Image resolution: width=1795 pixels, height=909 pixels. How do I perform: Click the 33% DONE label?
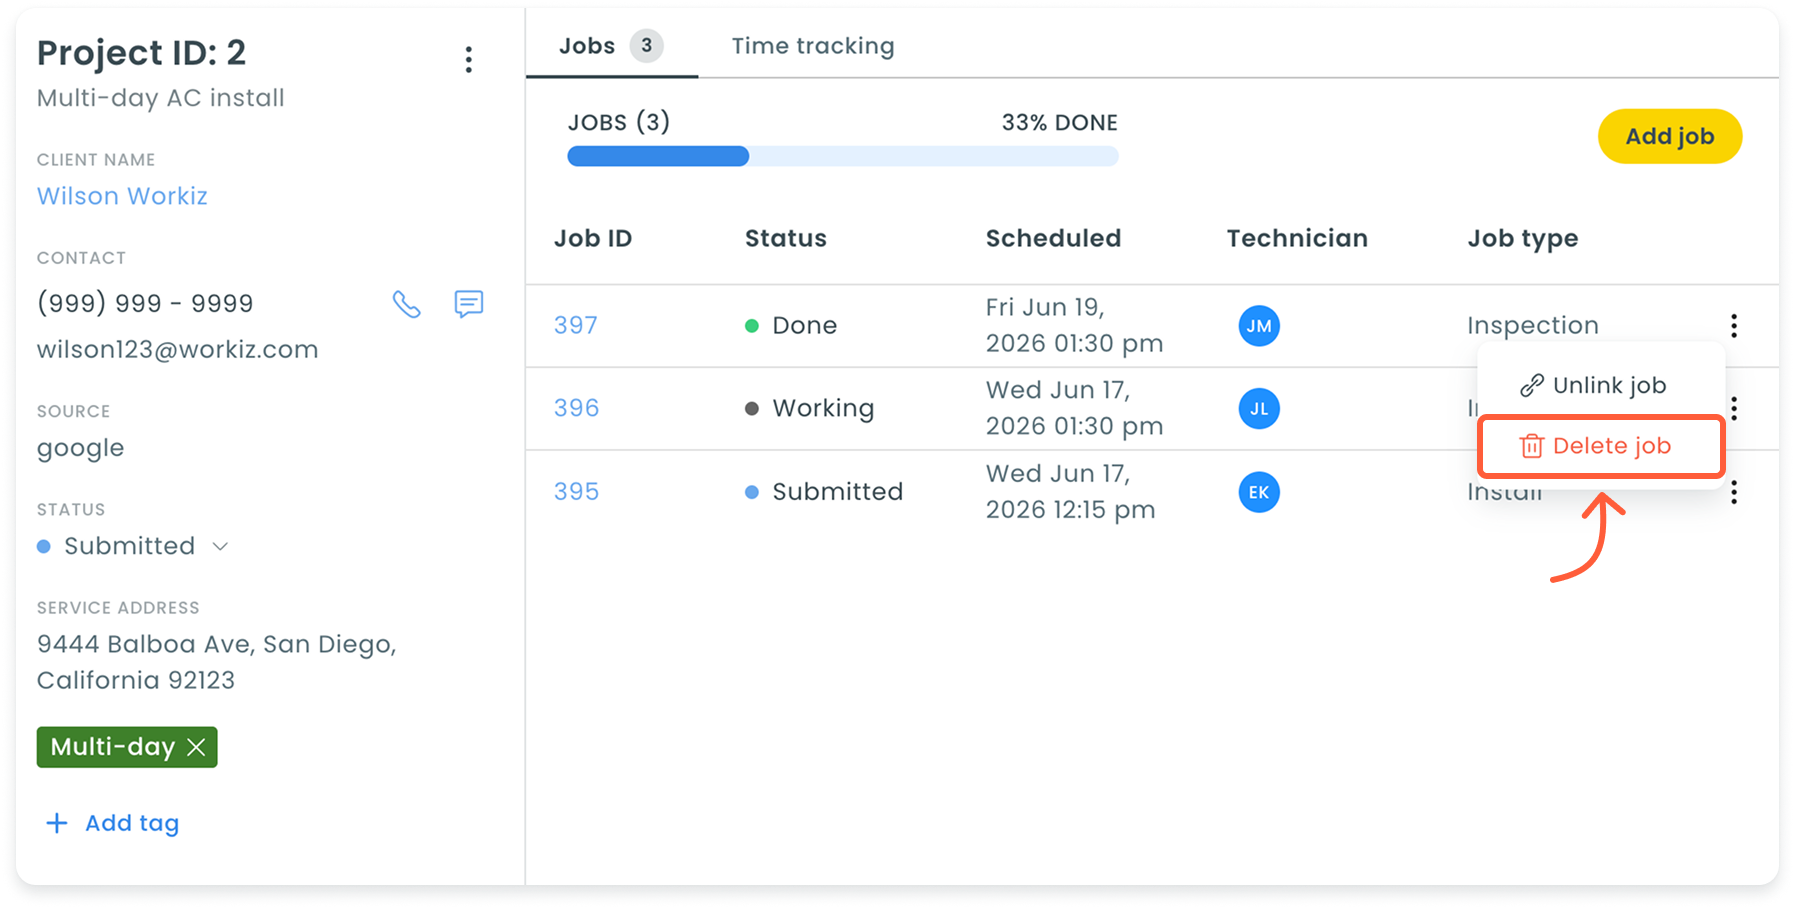pos(1060,123)
